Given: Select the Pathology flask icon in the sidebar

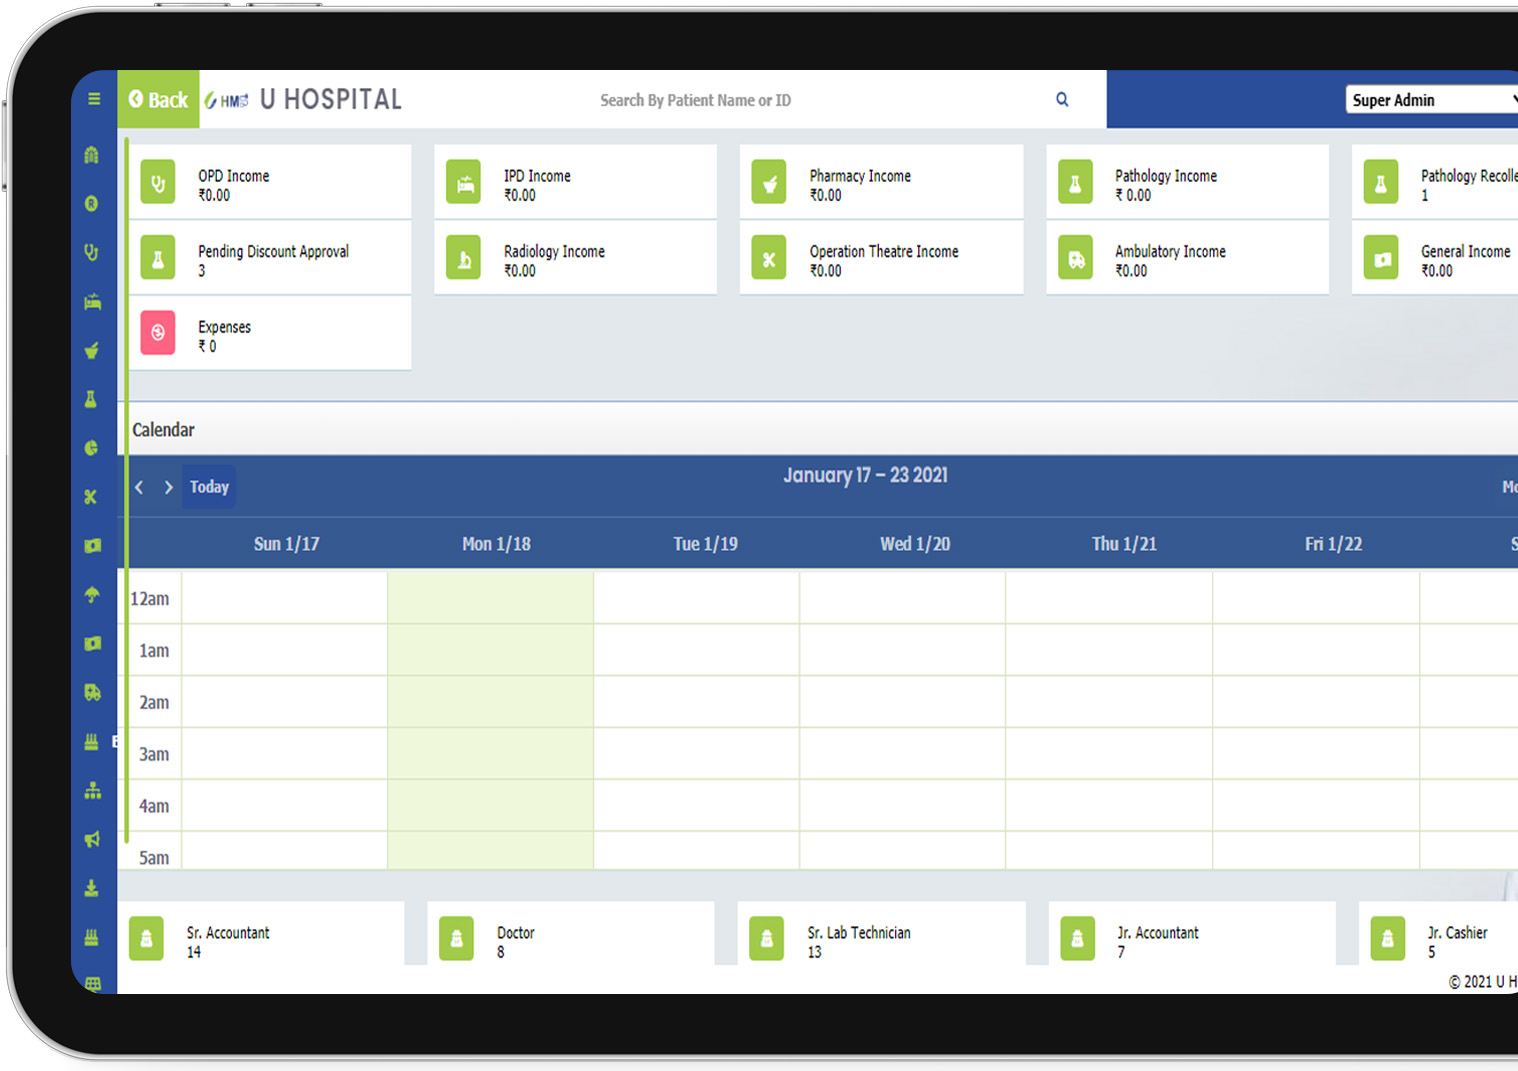Looking at the screenshot, I should tap(92, 399).
